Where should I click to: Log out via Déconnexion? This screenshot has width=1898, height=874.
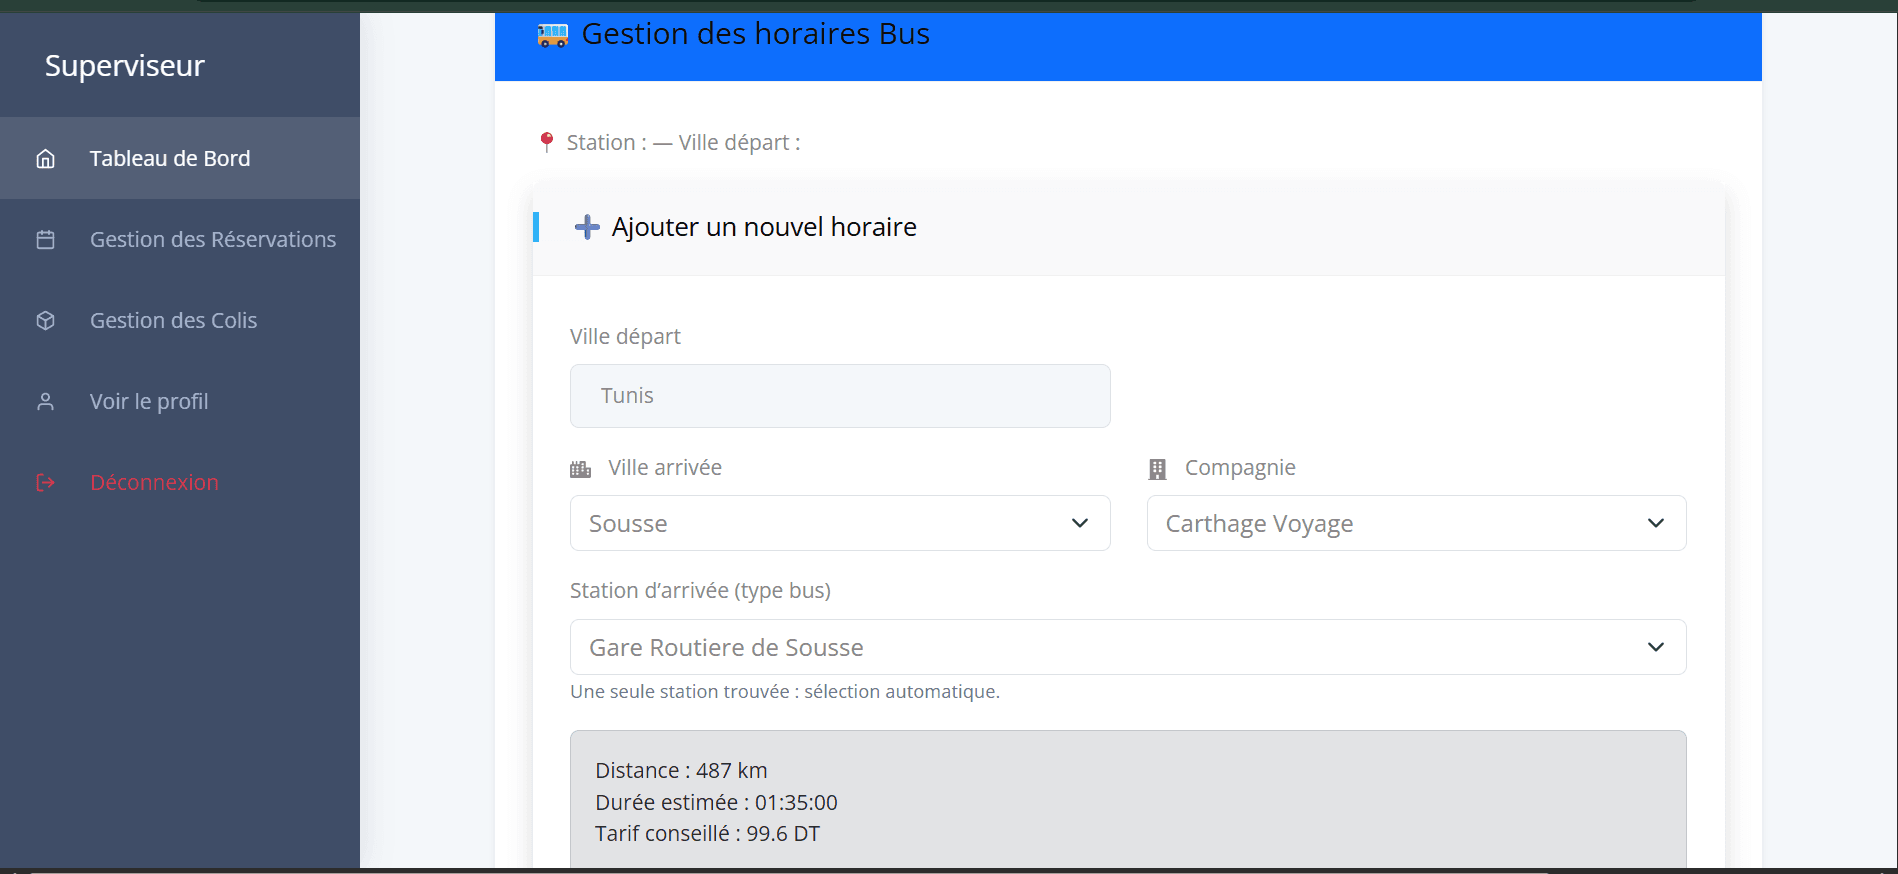pos(180,482)
